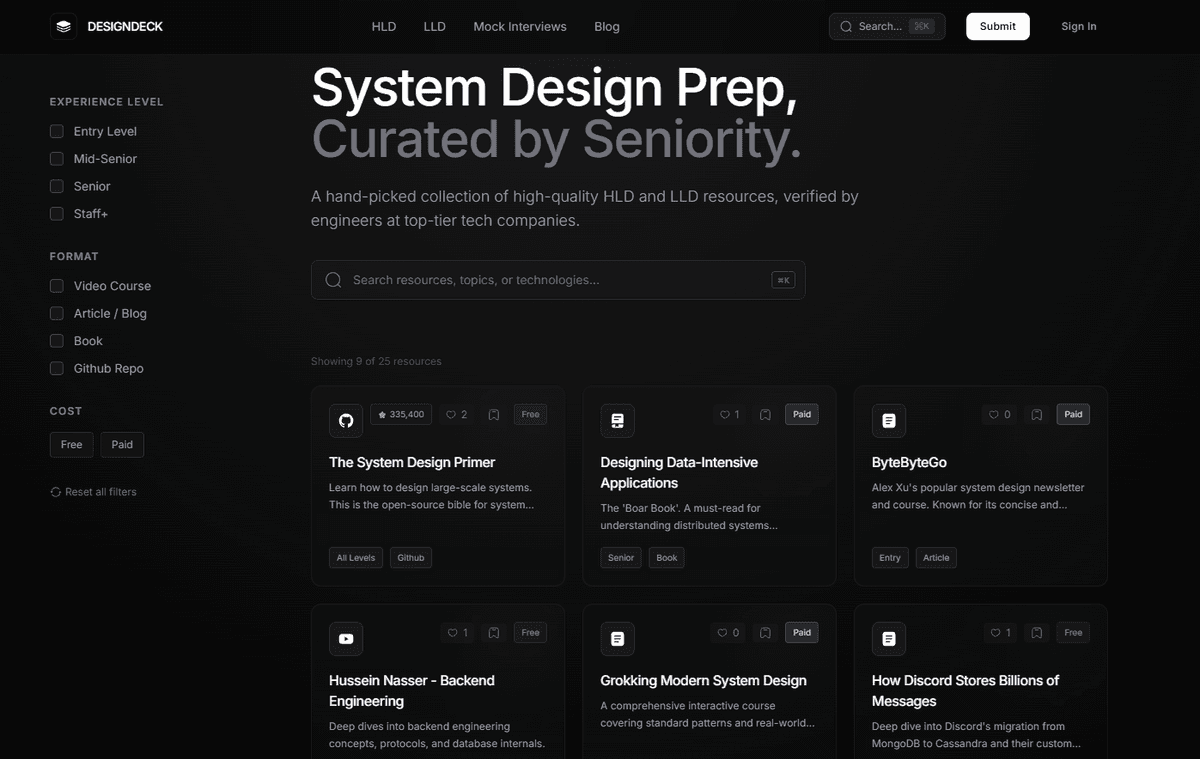This screenshot has width=1200, height=759.
Task: Click document icon on Grokking Modern System Design card
Action: point(617,638)
